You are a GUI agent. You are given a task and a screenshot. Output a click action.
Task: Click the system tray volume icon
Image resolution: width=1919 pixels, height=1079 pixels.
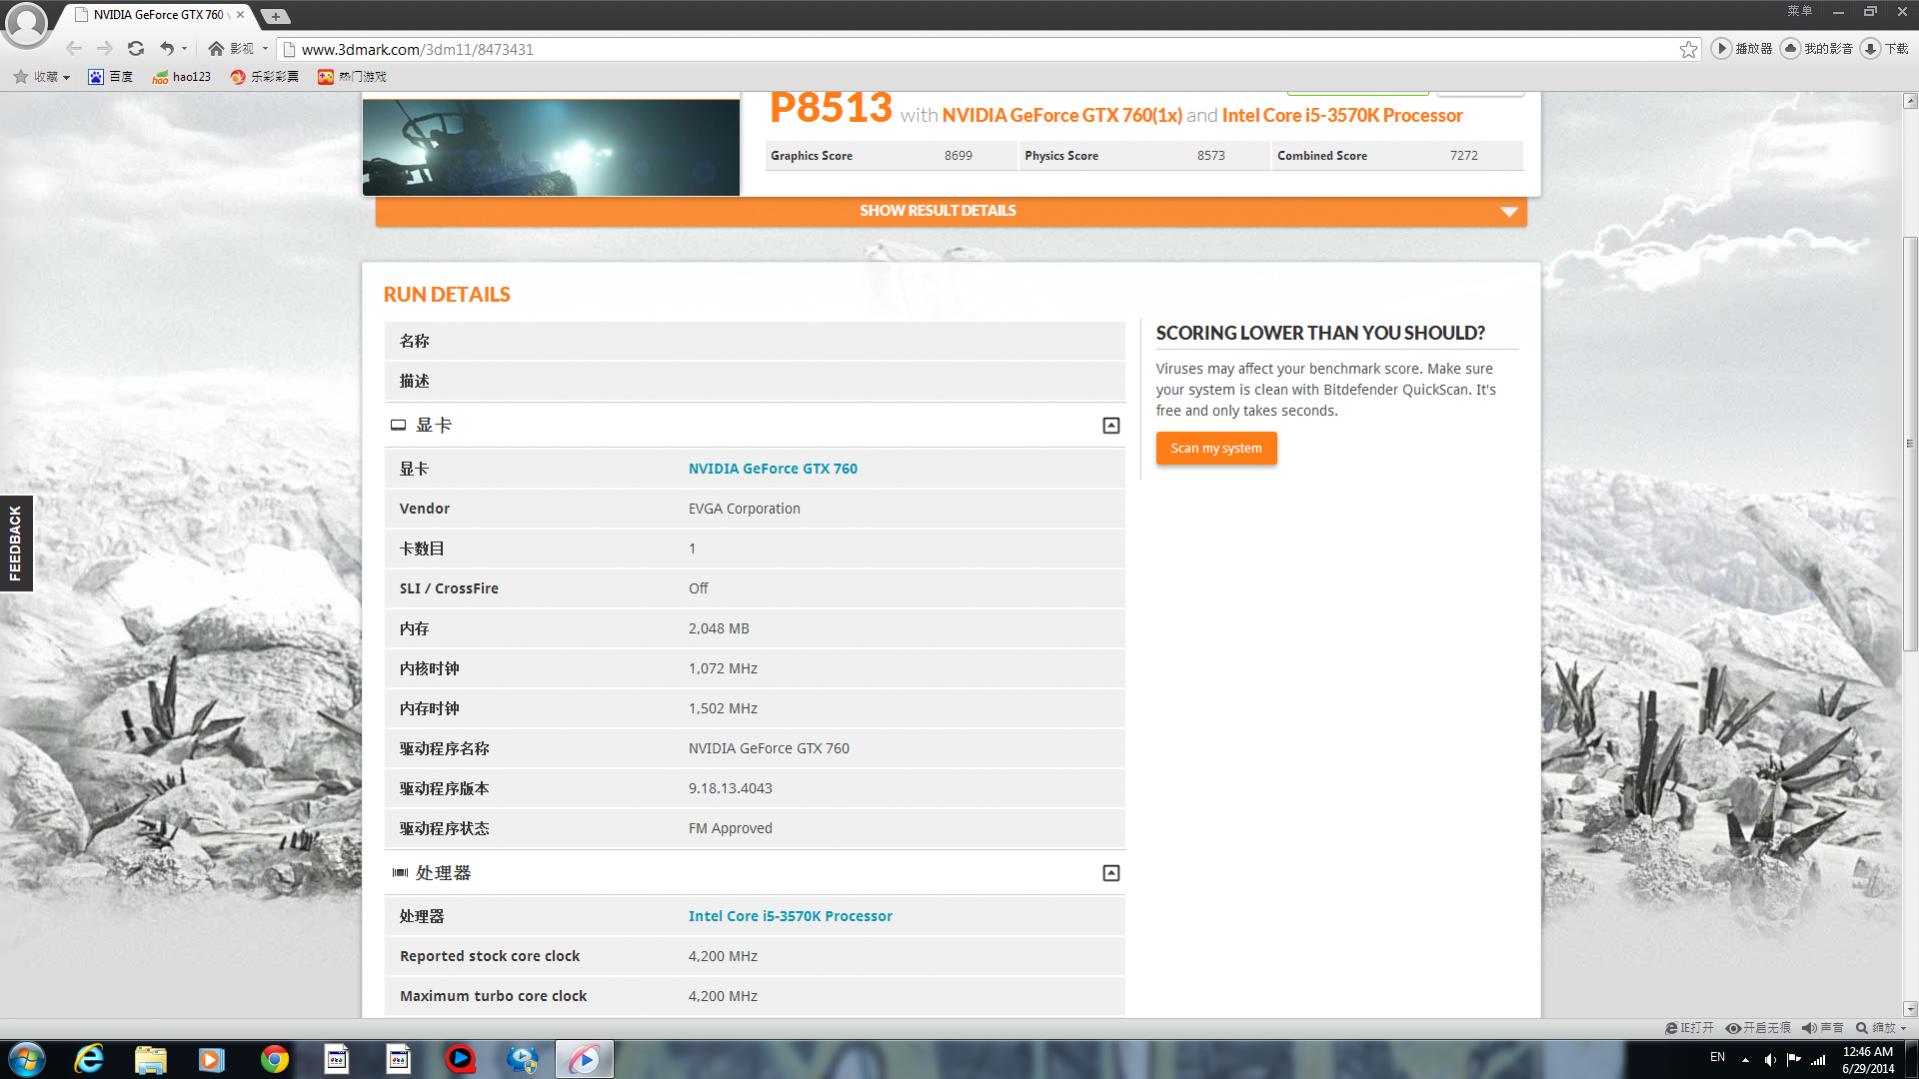1770,1059
